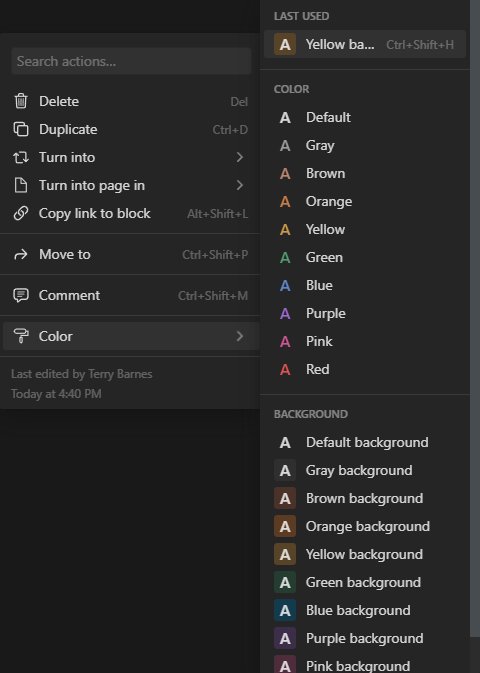Screen dimensions: 480x673
Task: Select Default text color
Action: pyautogui.click(x=365, y=117)
